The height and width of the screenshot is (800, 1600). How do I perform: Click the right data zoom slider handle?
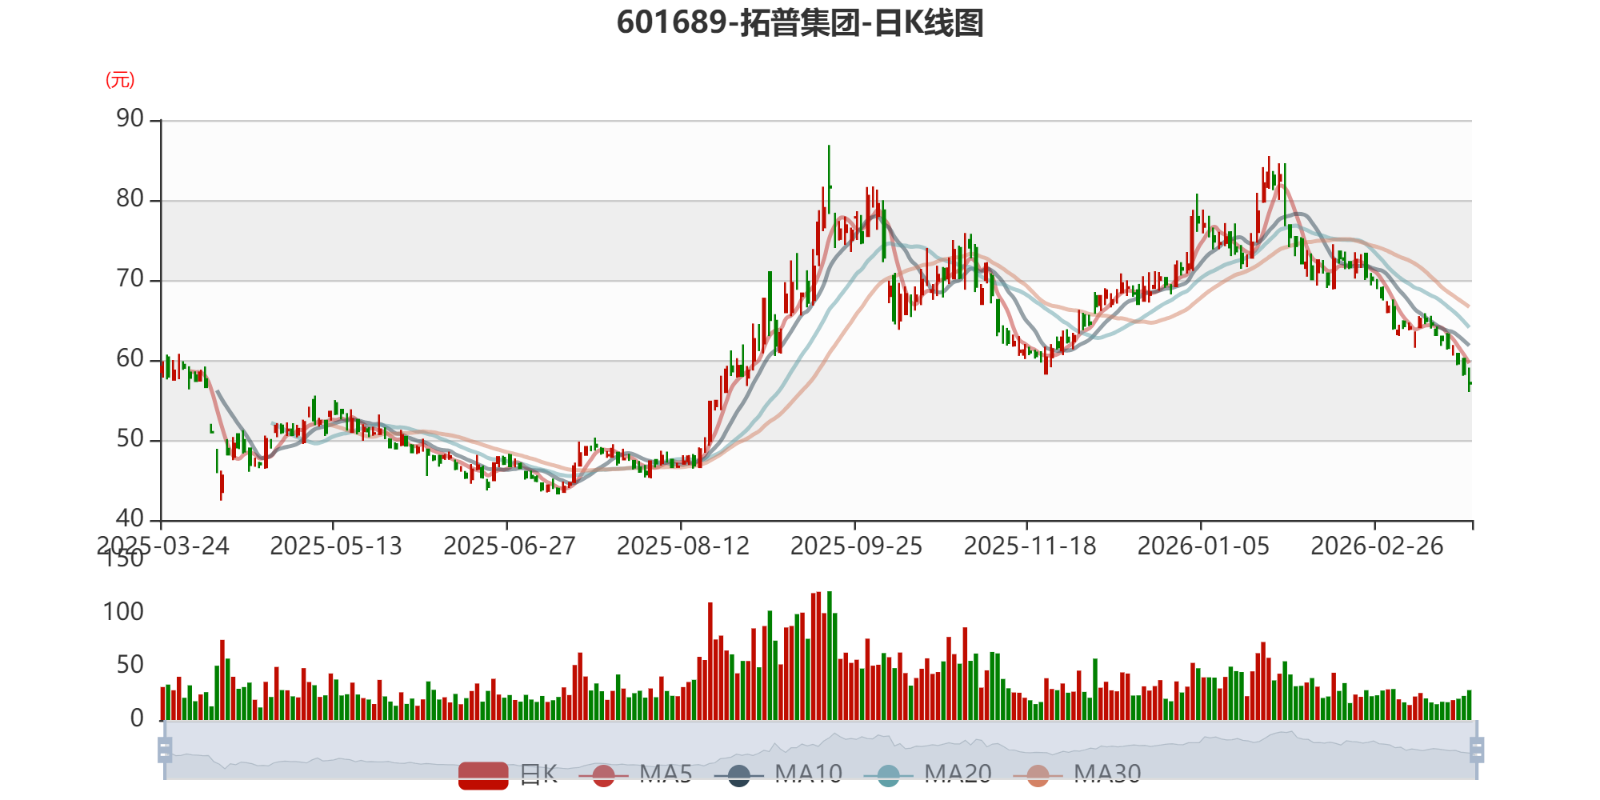[x=1476, y=750]
